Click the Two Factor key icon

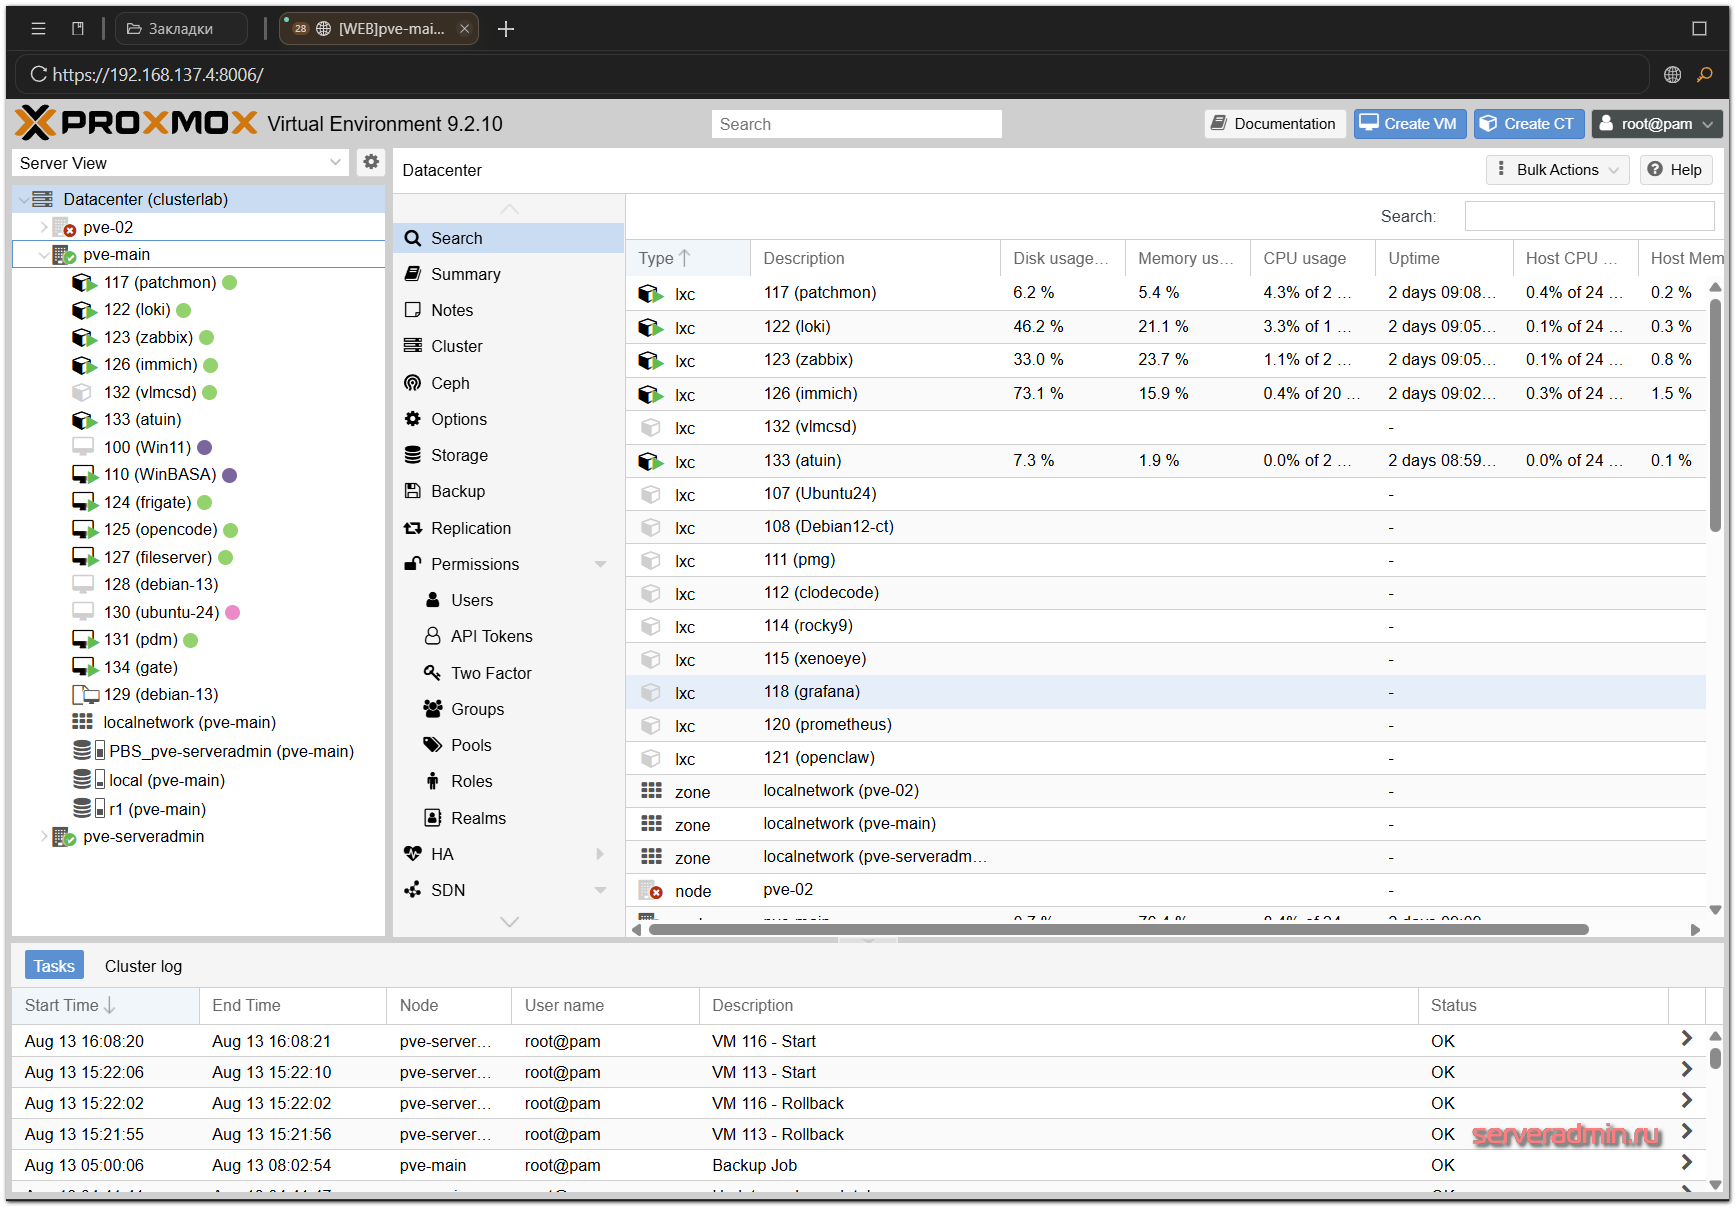pyautogui.click(x=433, y=673)
